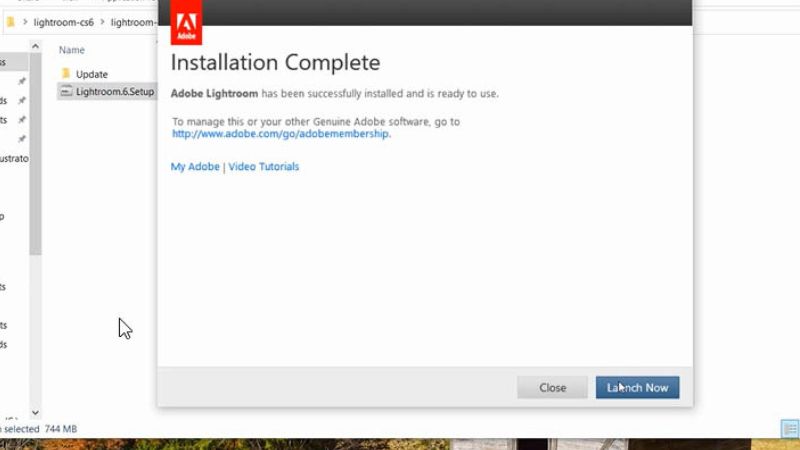Select the partially hidden Illustrator sidebar item

click(14, 158)
